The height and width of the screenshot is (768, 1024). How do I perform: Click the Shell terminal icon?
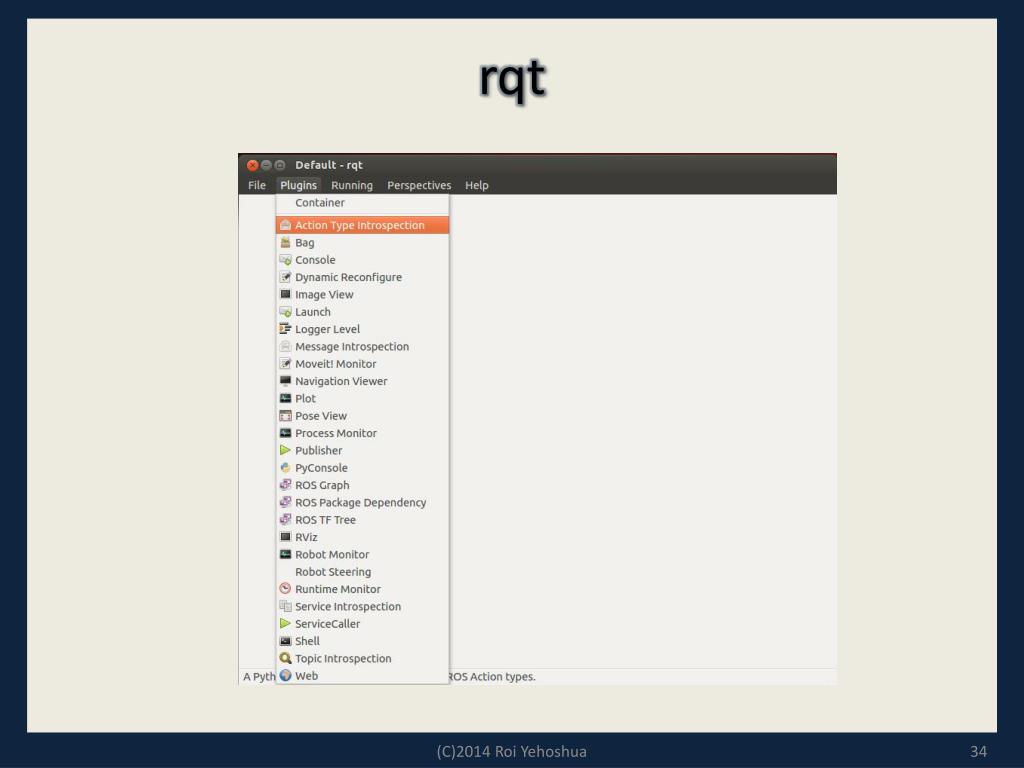pos(285,641)
